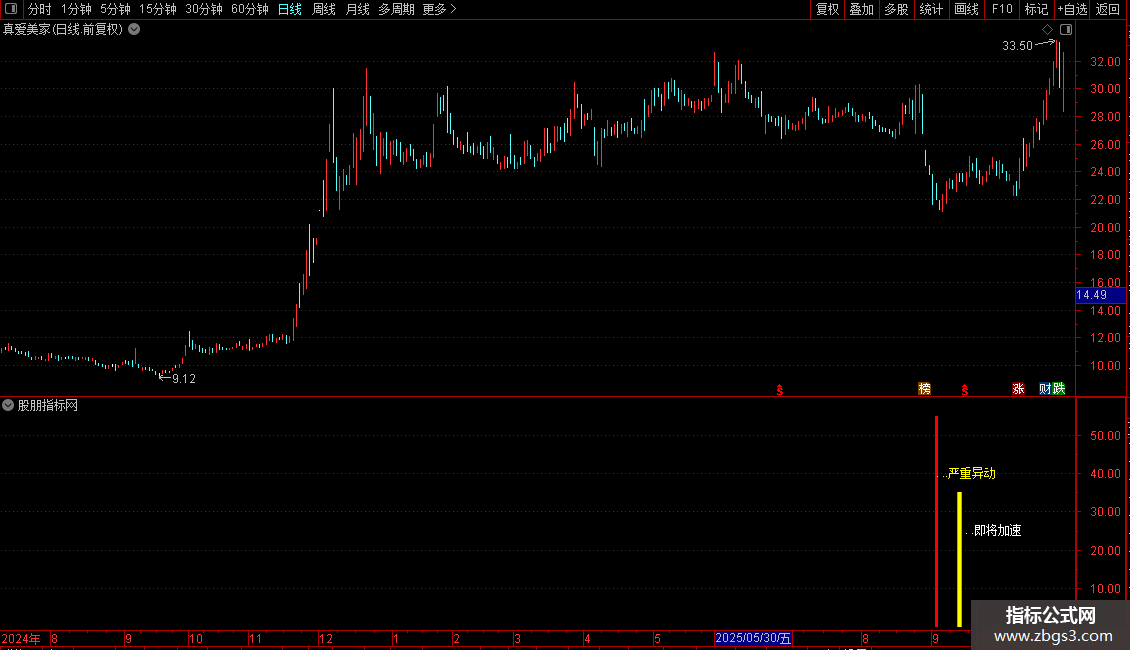1130x650 pixels.
Task: Click the 标记 mark button
Action: click(x=1036, y=9)
